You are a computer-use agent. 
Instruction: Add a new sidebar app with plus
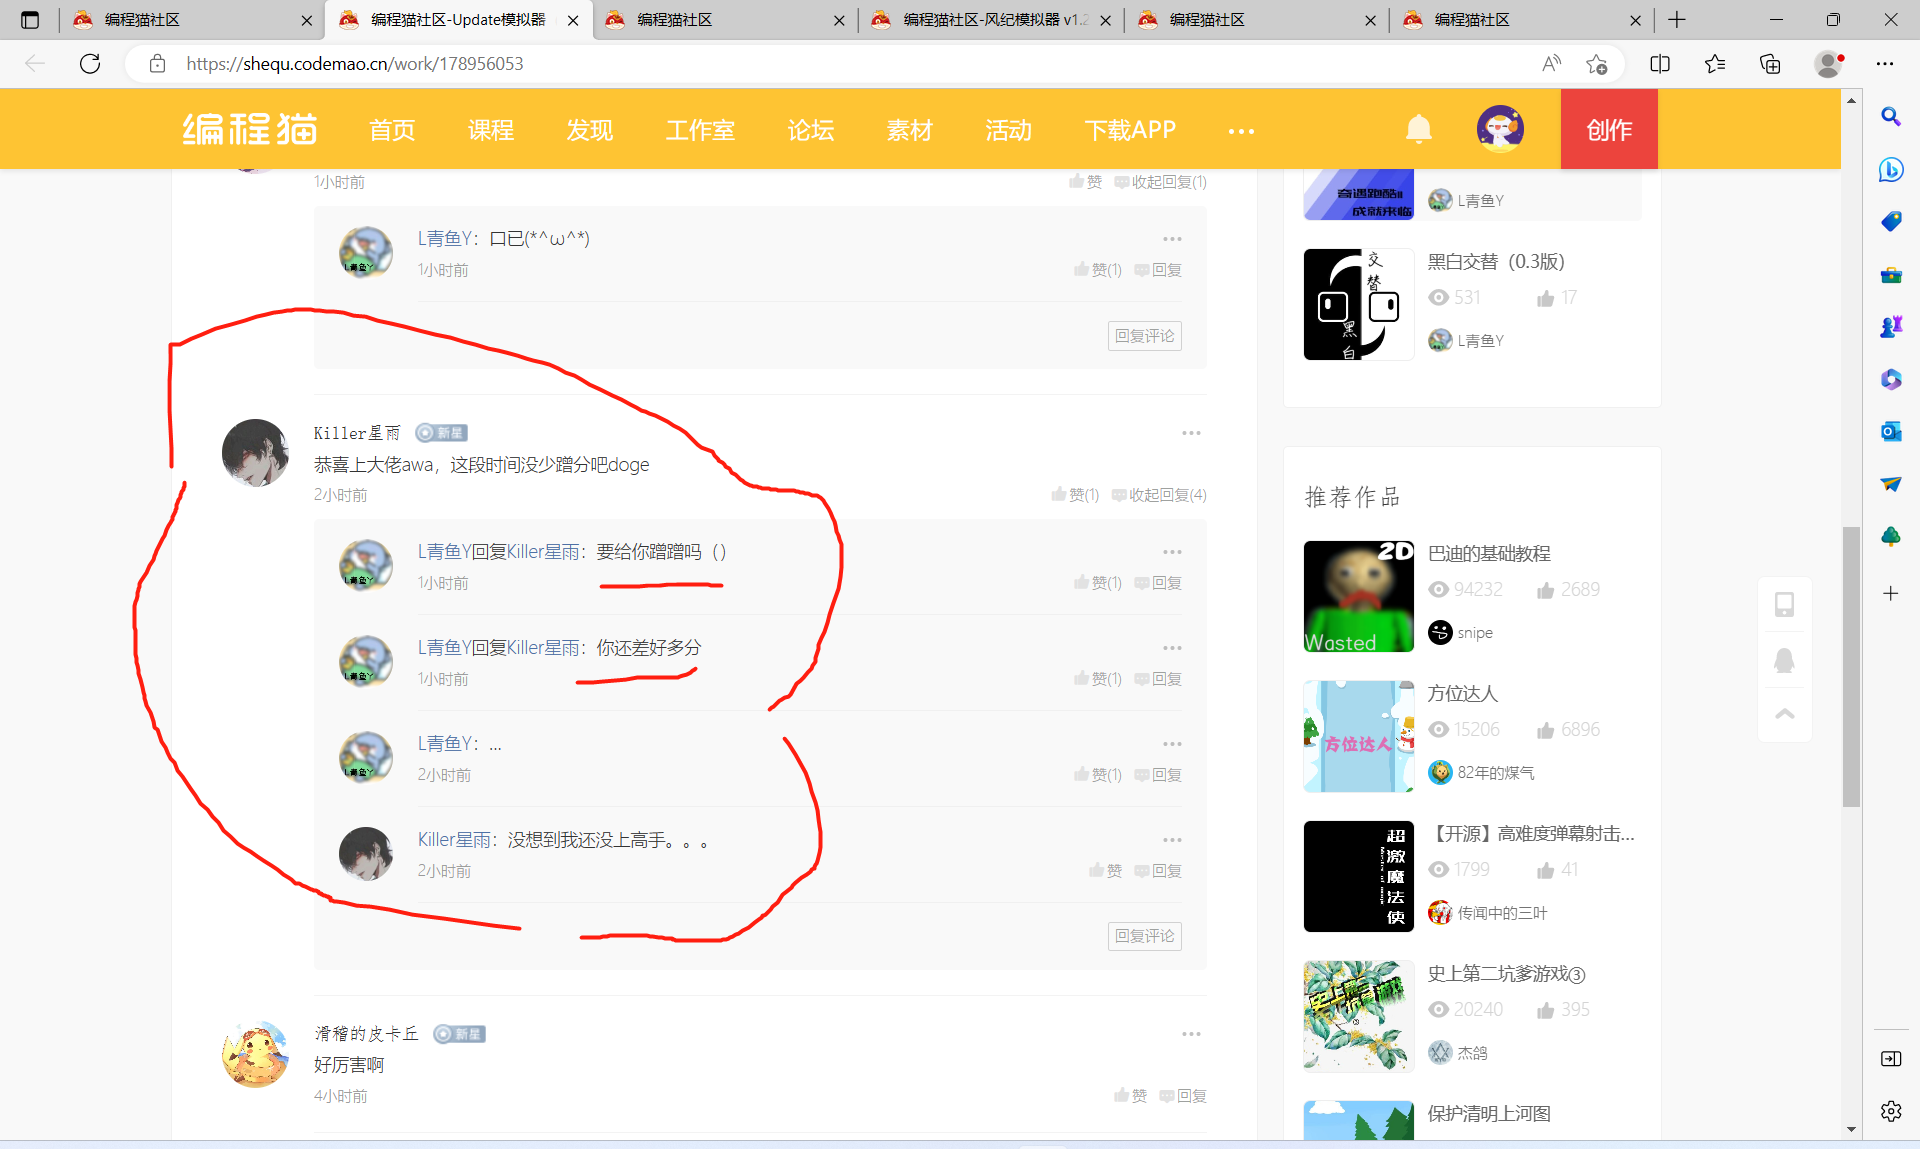[1891, 593]
